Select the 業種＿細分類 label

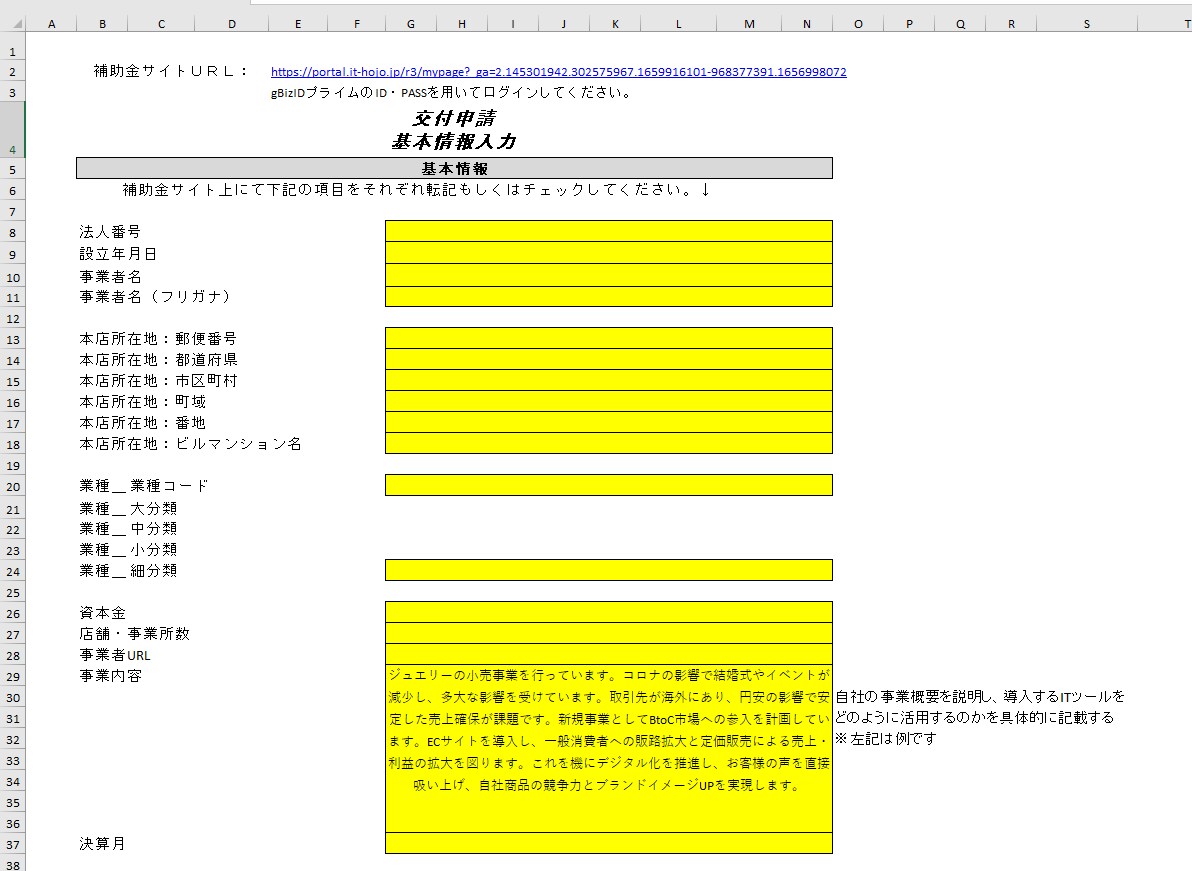pyautogui.click(x=128, y=571)
